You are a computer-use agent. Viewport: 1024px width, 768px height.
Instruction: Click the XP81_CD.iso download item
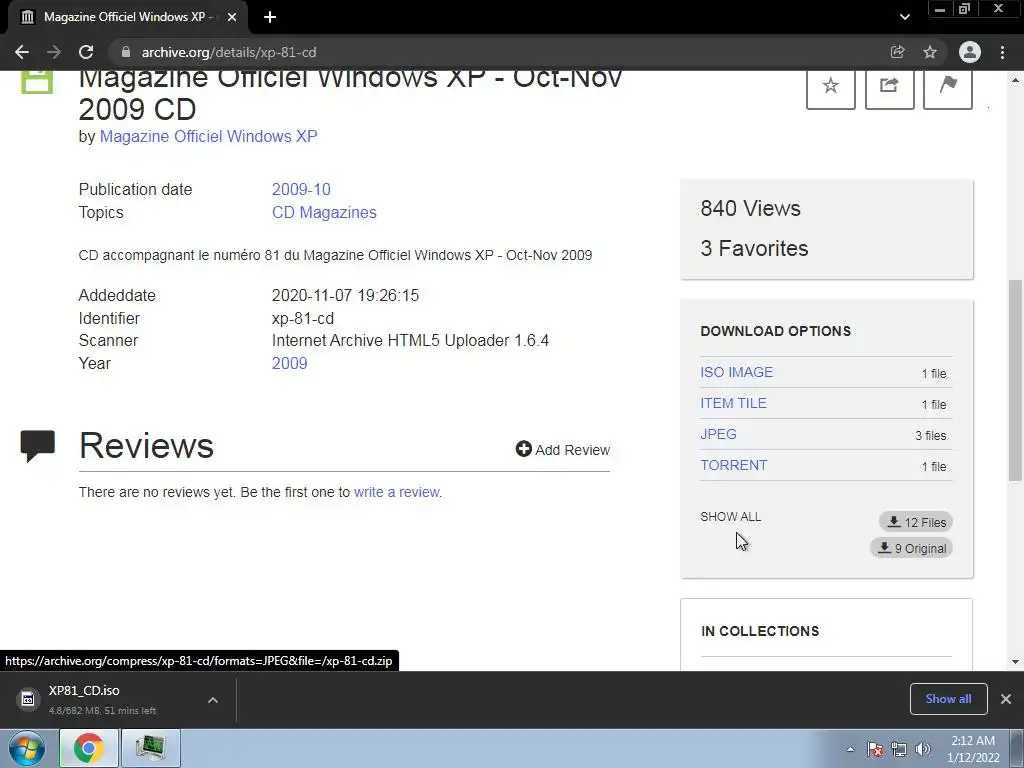coord(104,699)
